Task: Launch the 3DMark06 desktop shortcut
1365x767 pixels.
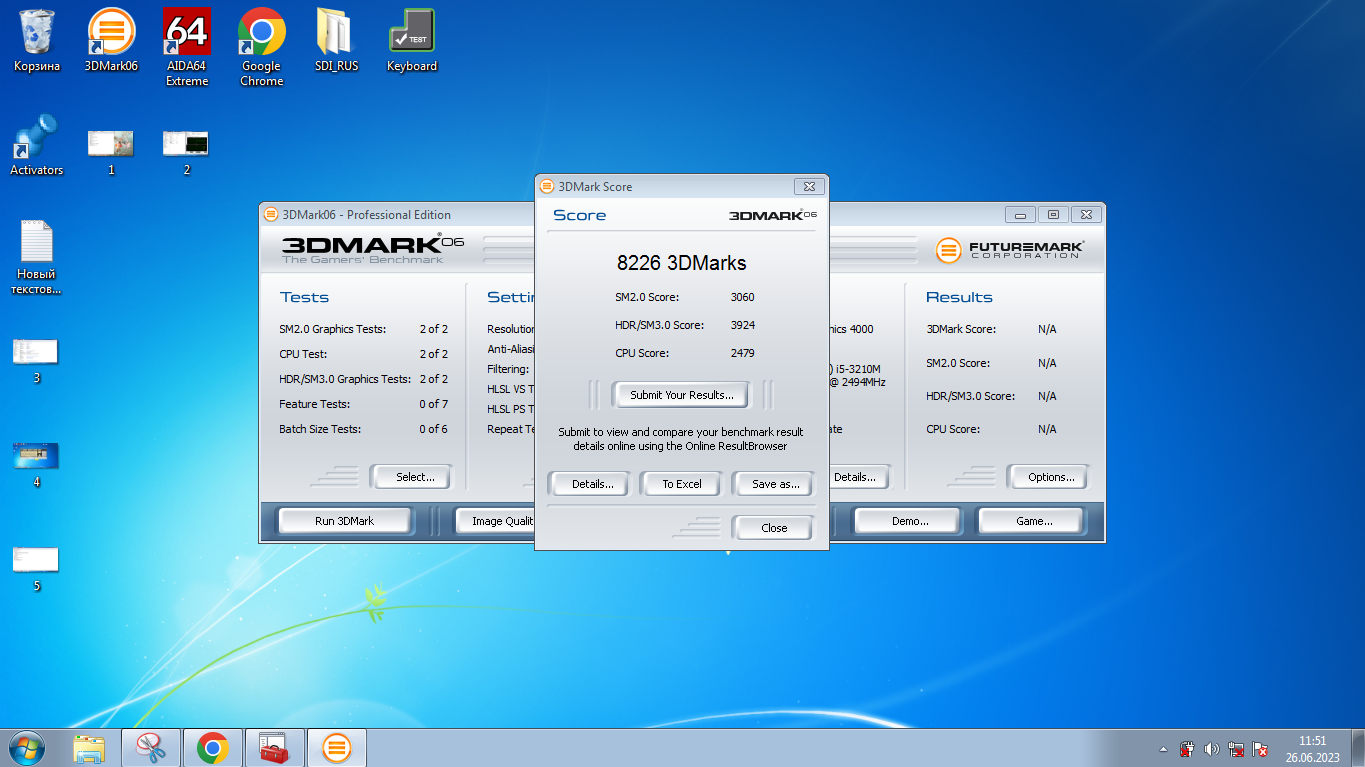Action: 111,41
